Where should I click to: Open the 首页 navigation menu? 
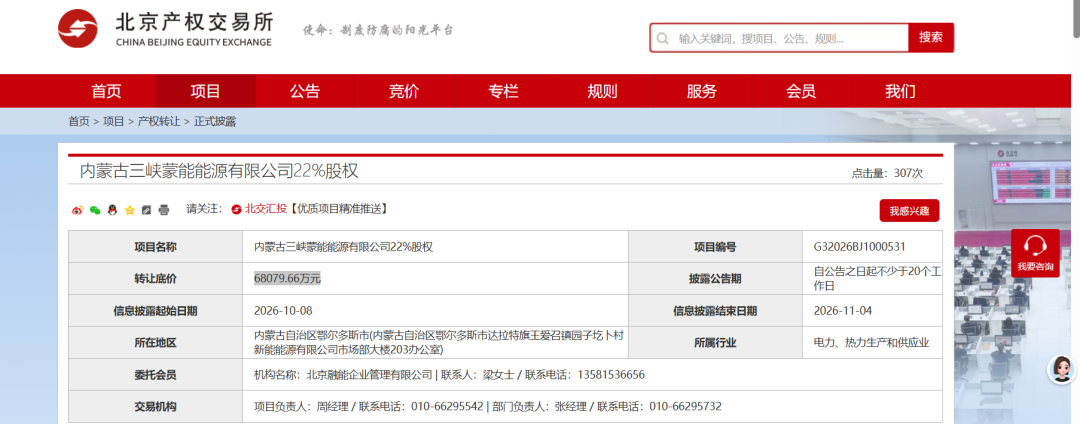coord(107,91)
